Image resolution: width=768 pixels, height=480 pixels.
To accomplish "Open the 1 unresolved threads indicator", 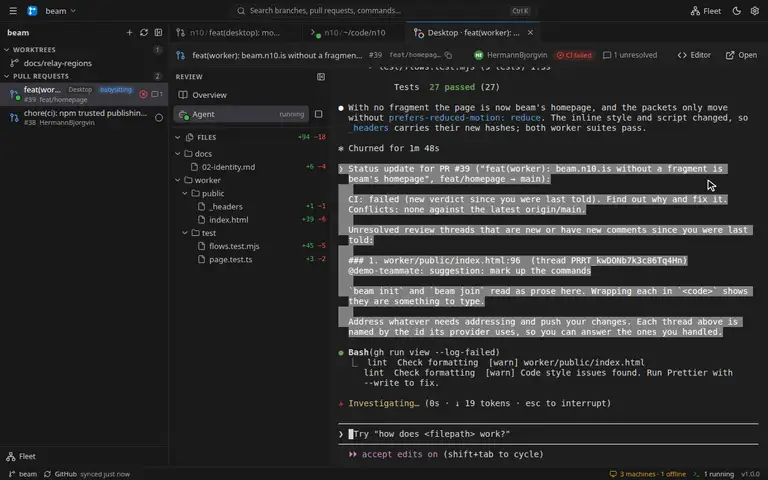I will (630, 55).
